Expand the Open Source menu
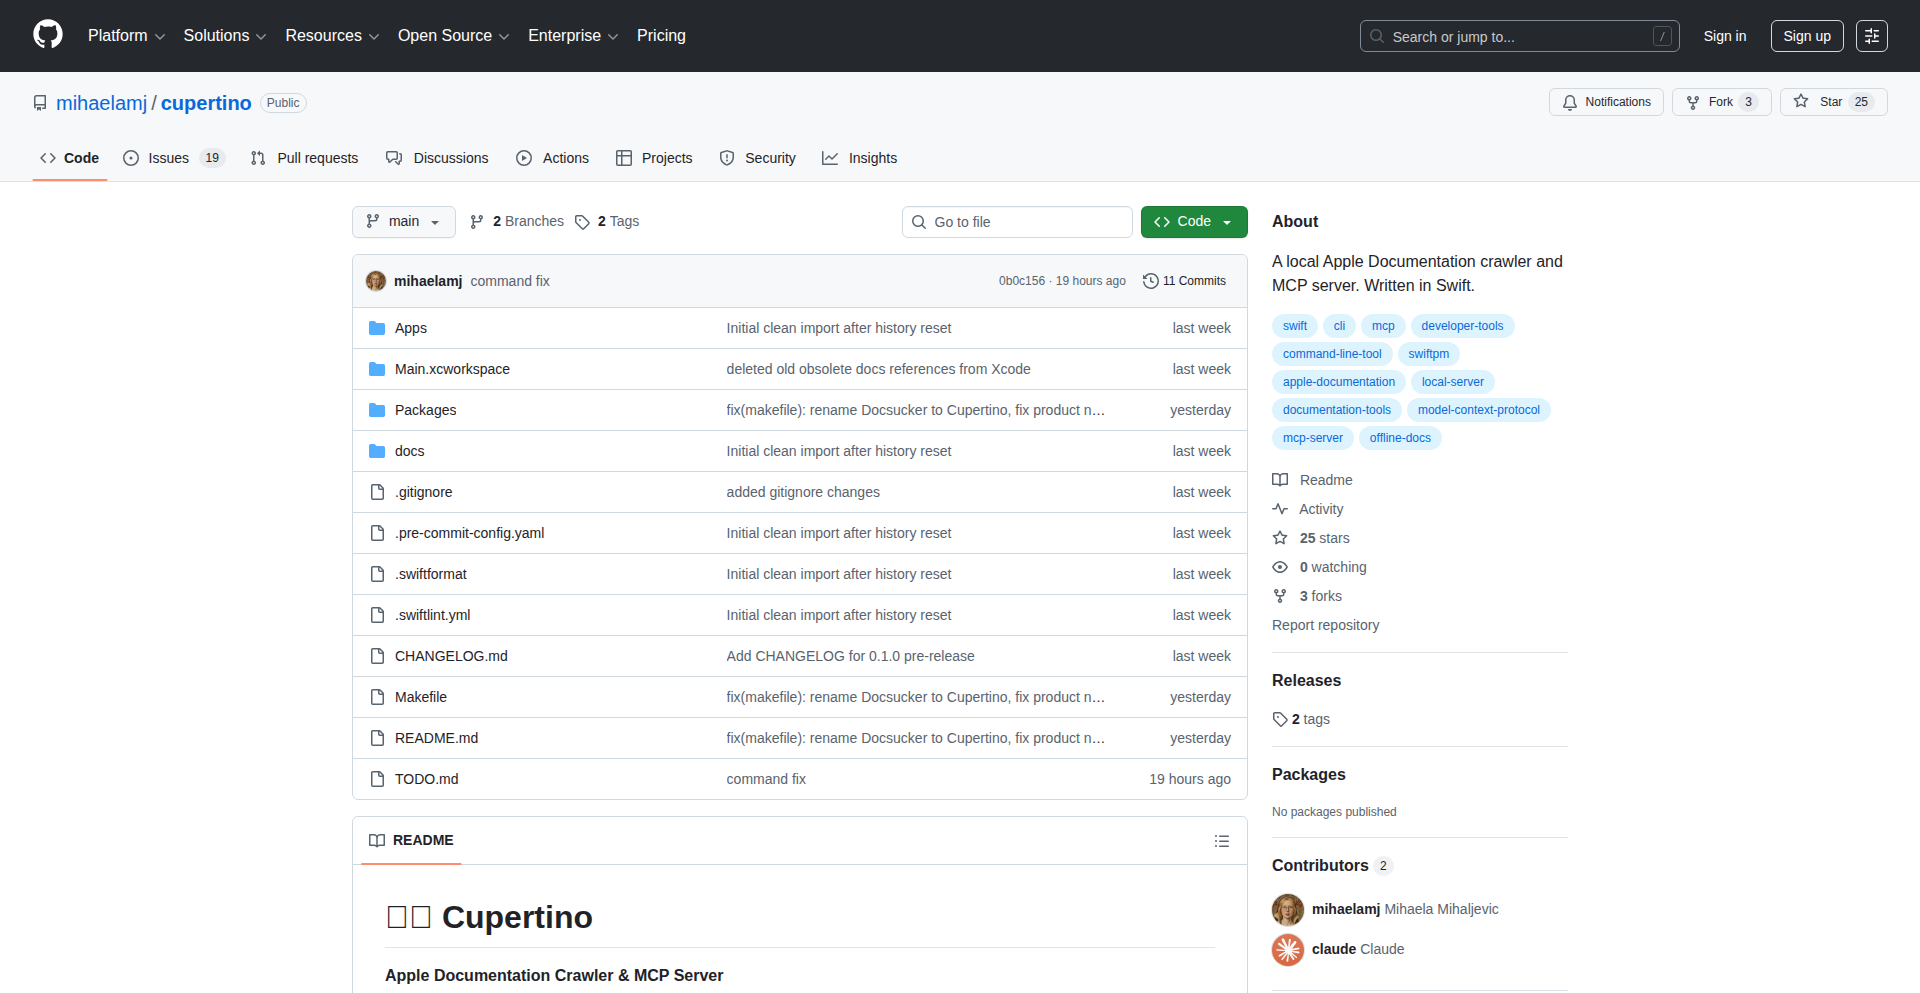 452,35
